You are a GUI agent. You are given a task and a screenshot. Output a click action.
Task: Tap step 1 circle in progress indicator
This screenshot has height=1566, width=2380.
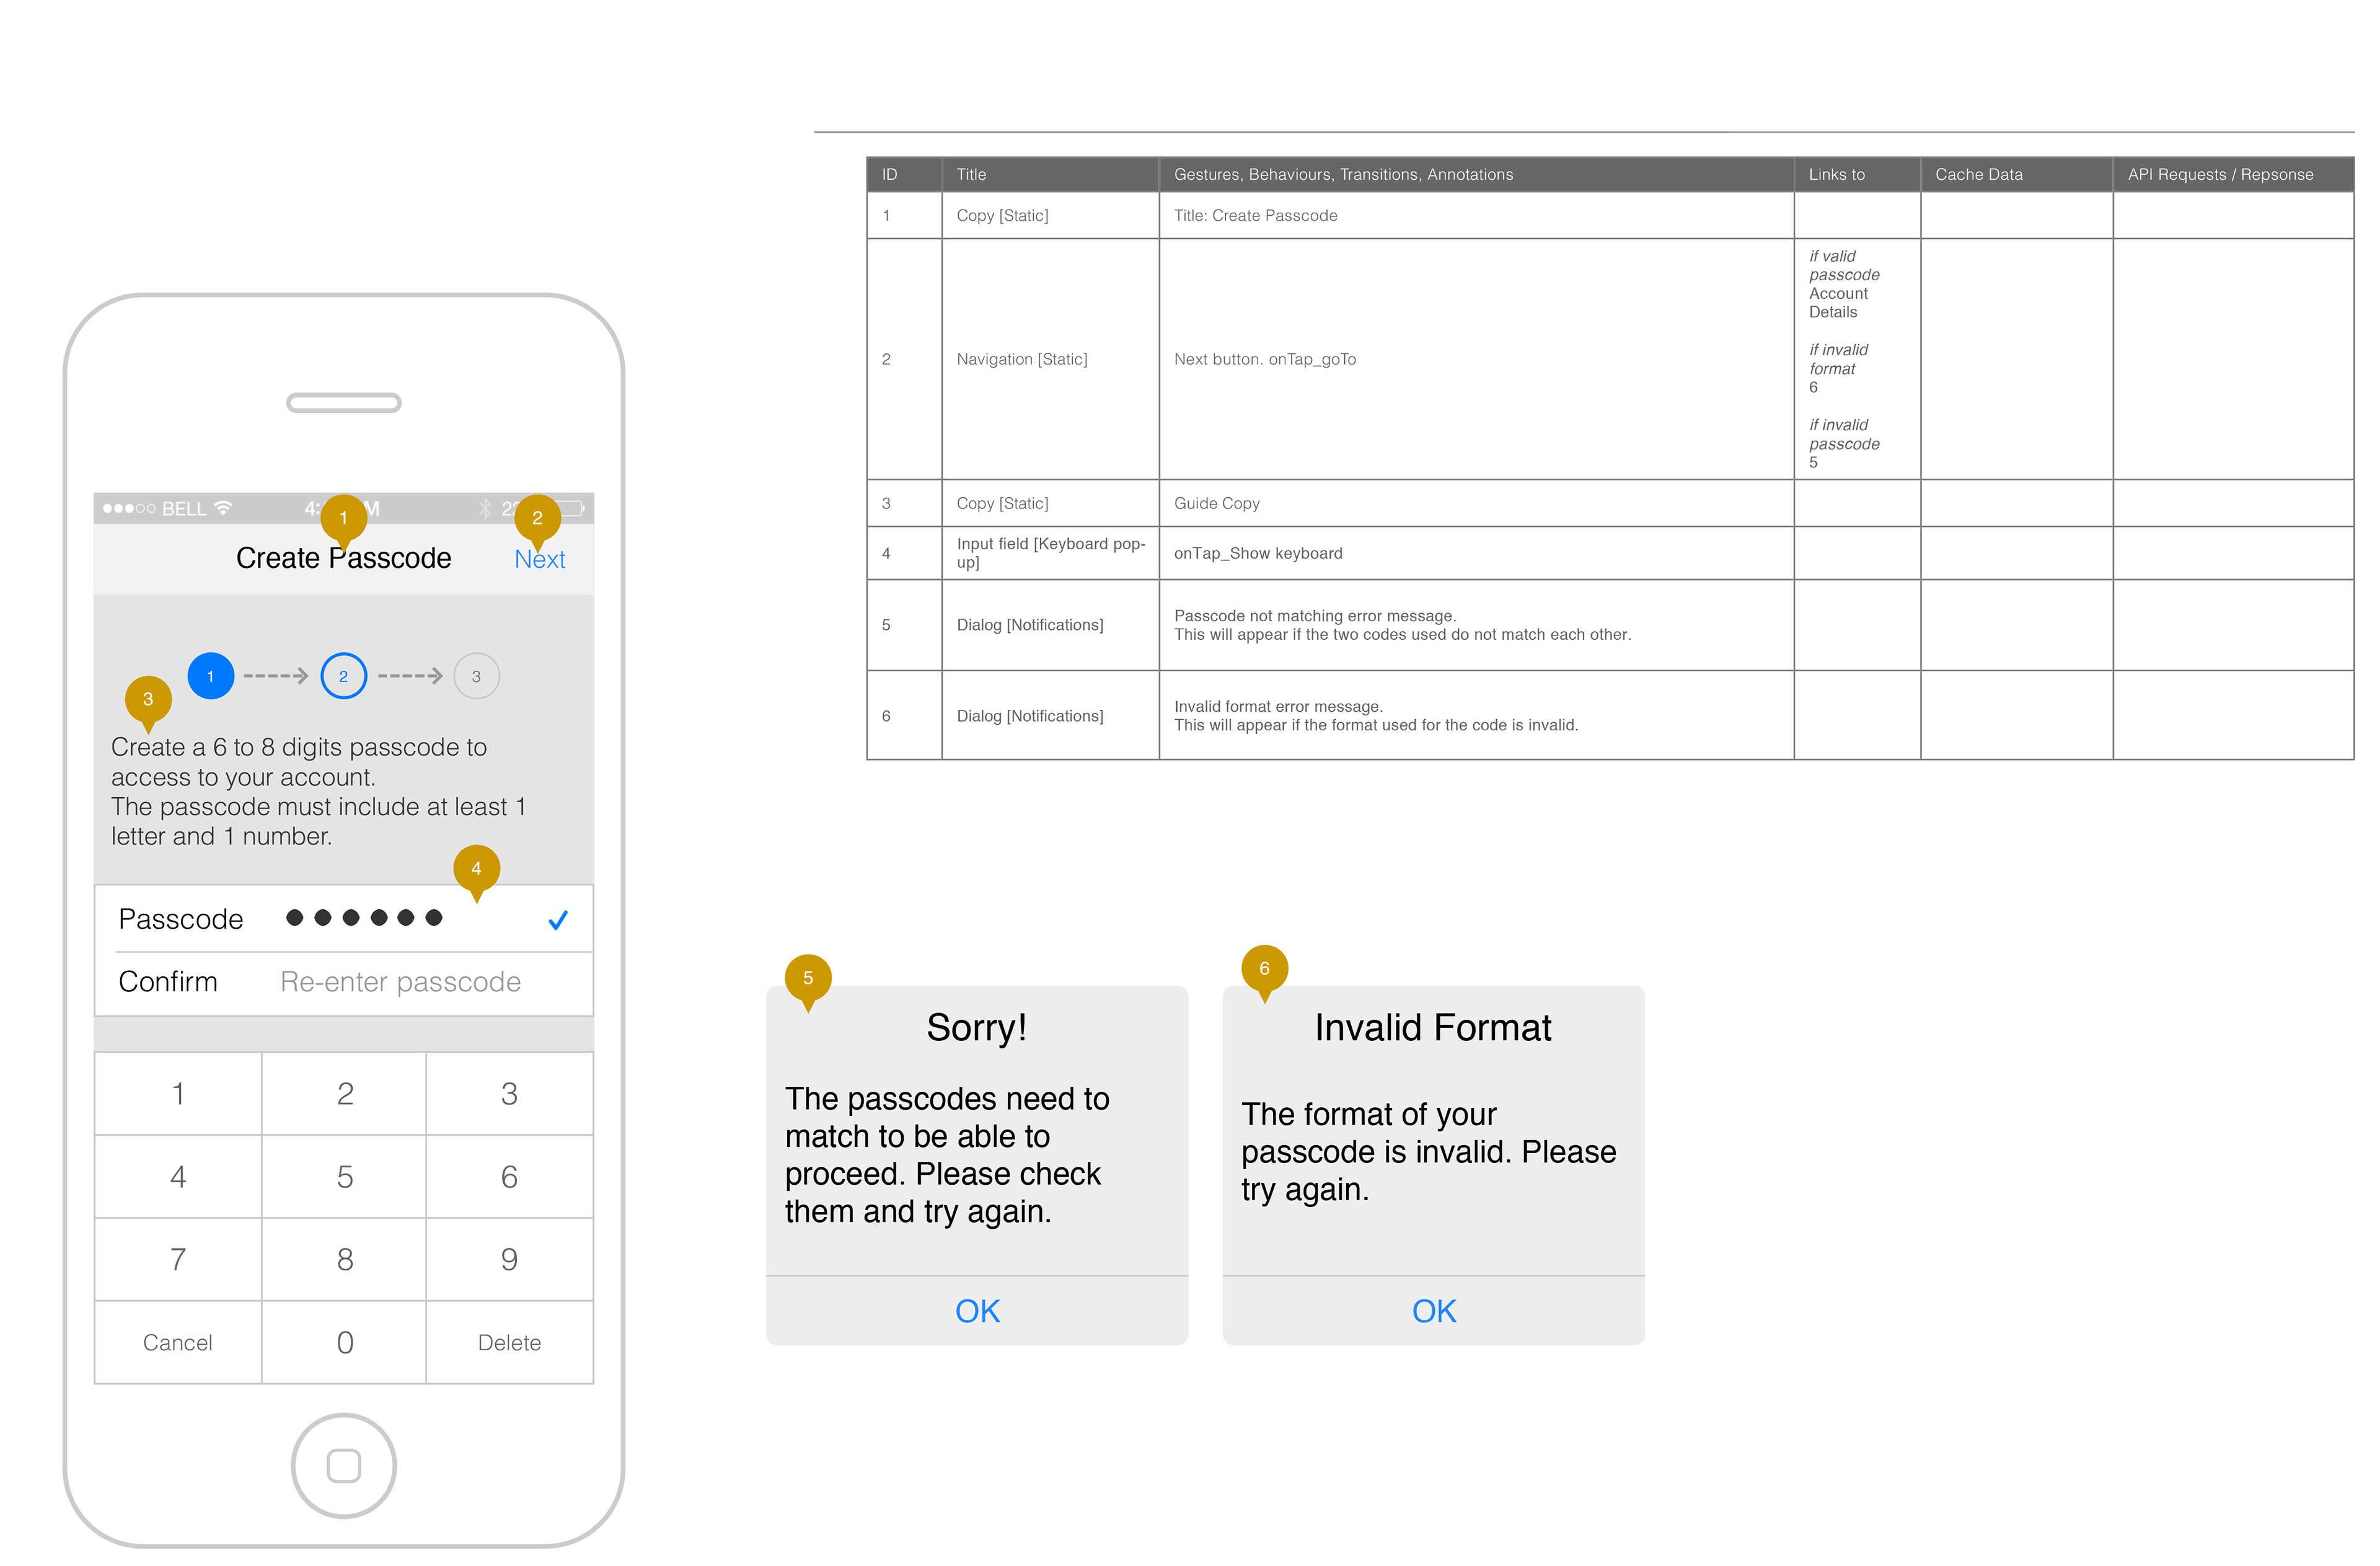(x=211, y=676)
